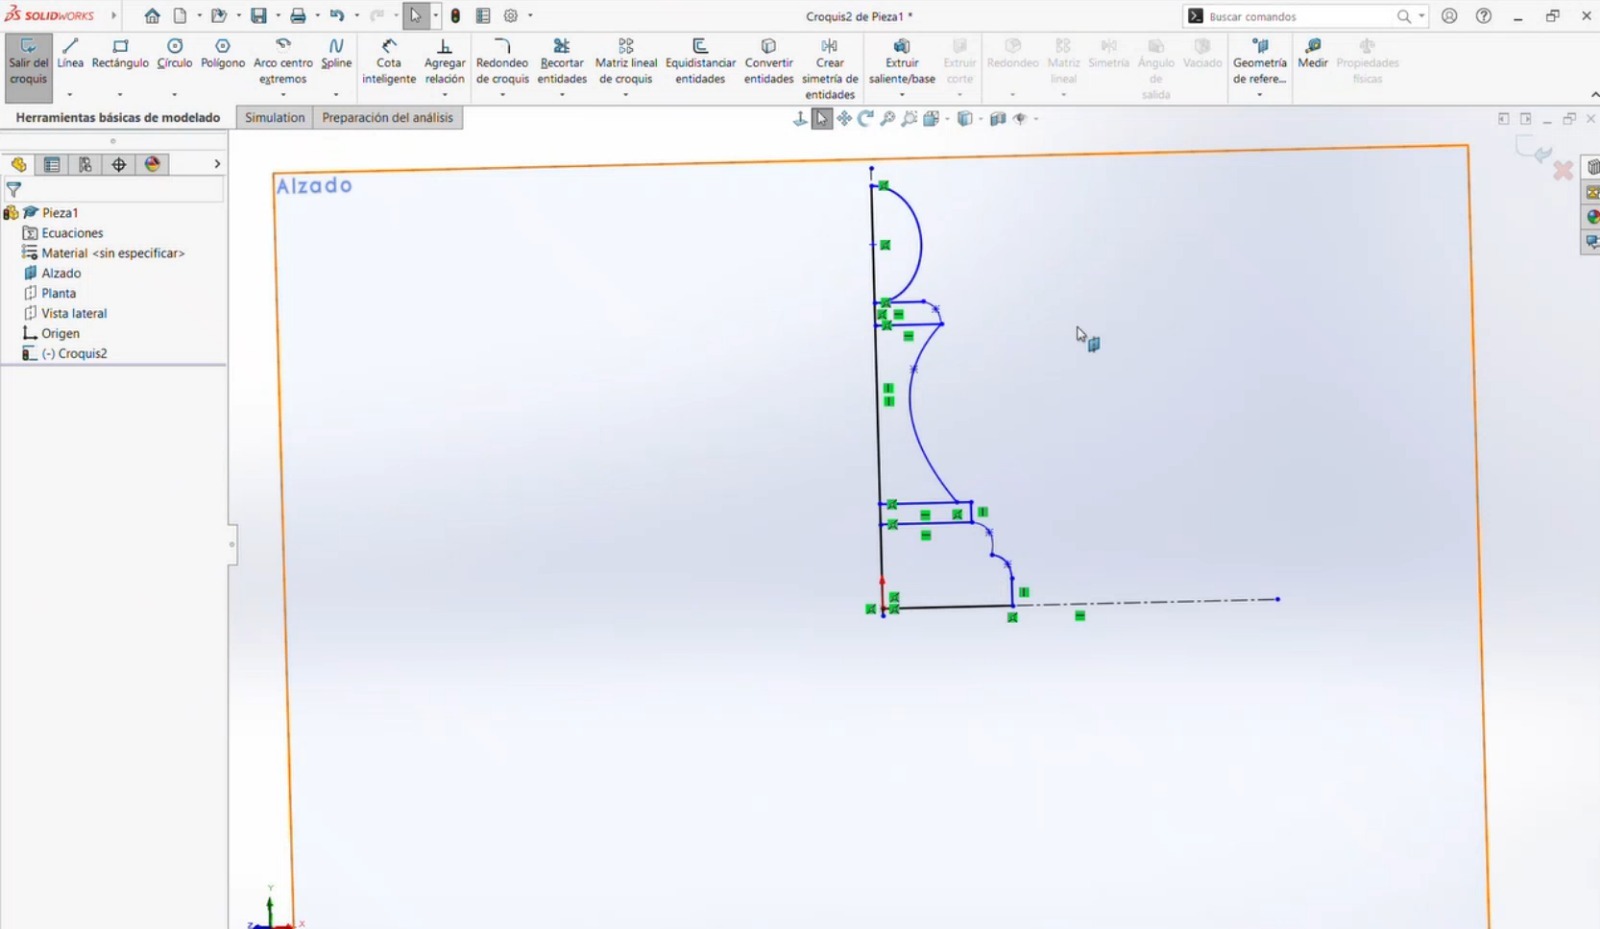Activate the Círculo tool
The image size is (1600, 929).
point(174,55)
